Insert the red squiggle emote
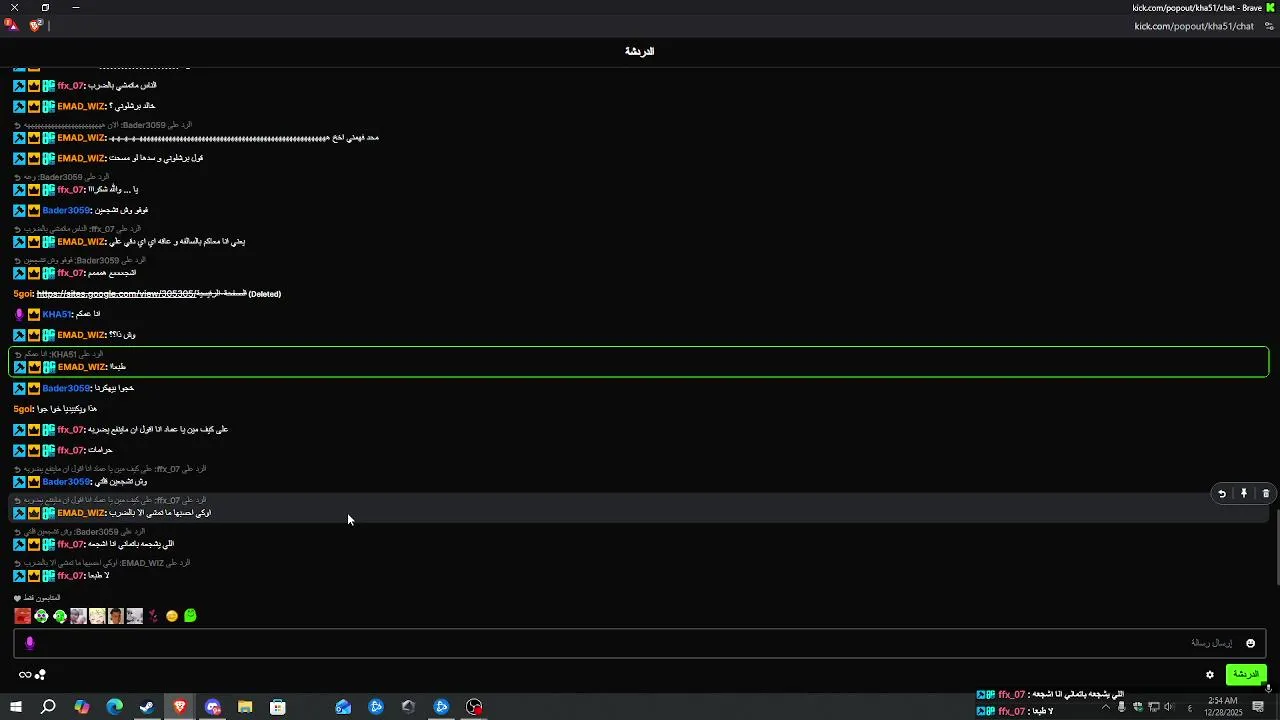 (153, 616)
